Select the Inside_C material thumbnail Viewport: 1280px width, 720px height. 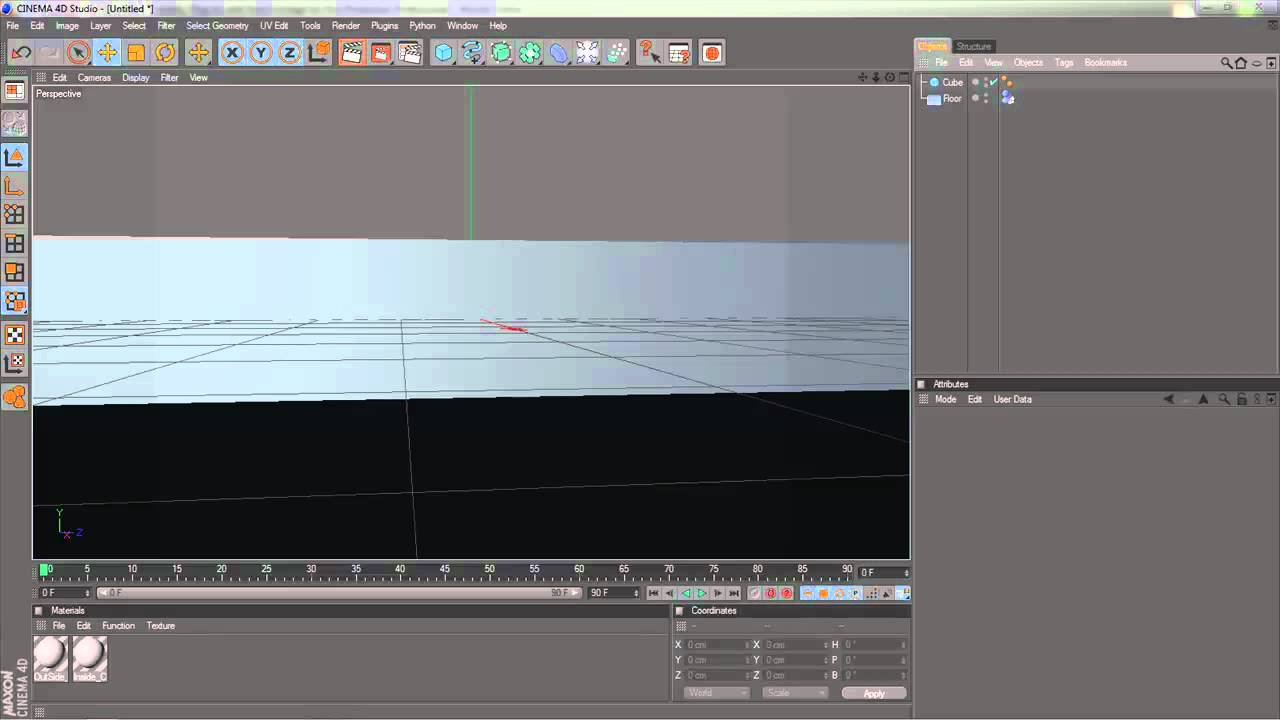click(x=89, y=660)
